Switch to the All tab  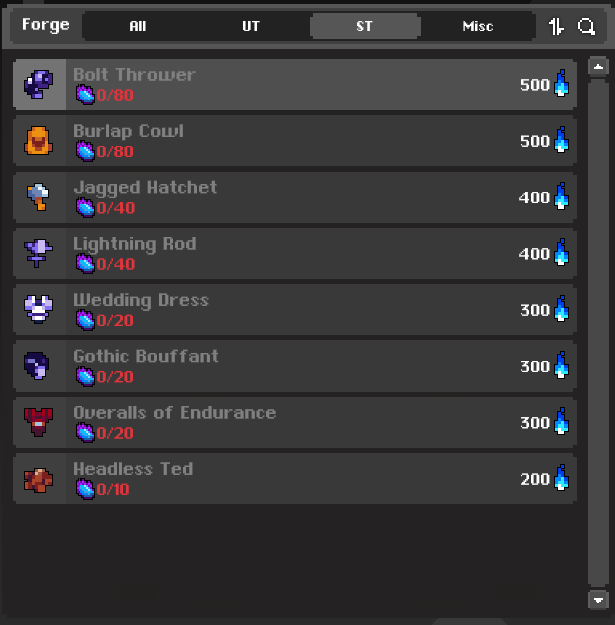click(x=138, y=26)
